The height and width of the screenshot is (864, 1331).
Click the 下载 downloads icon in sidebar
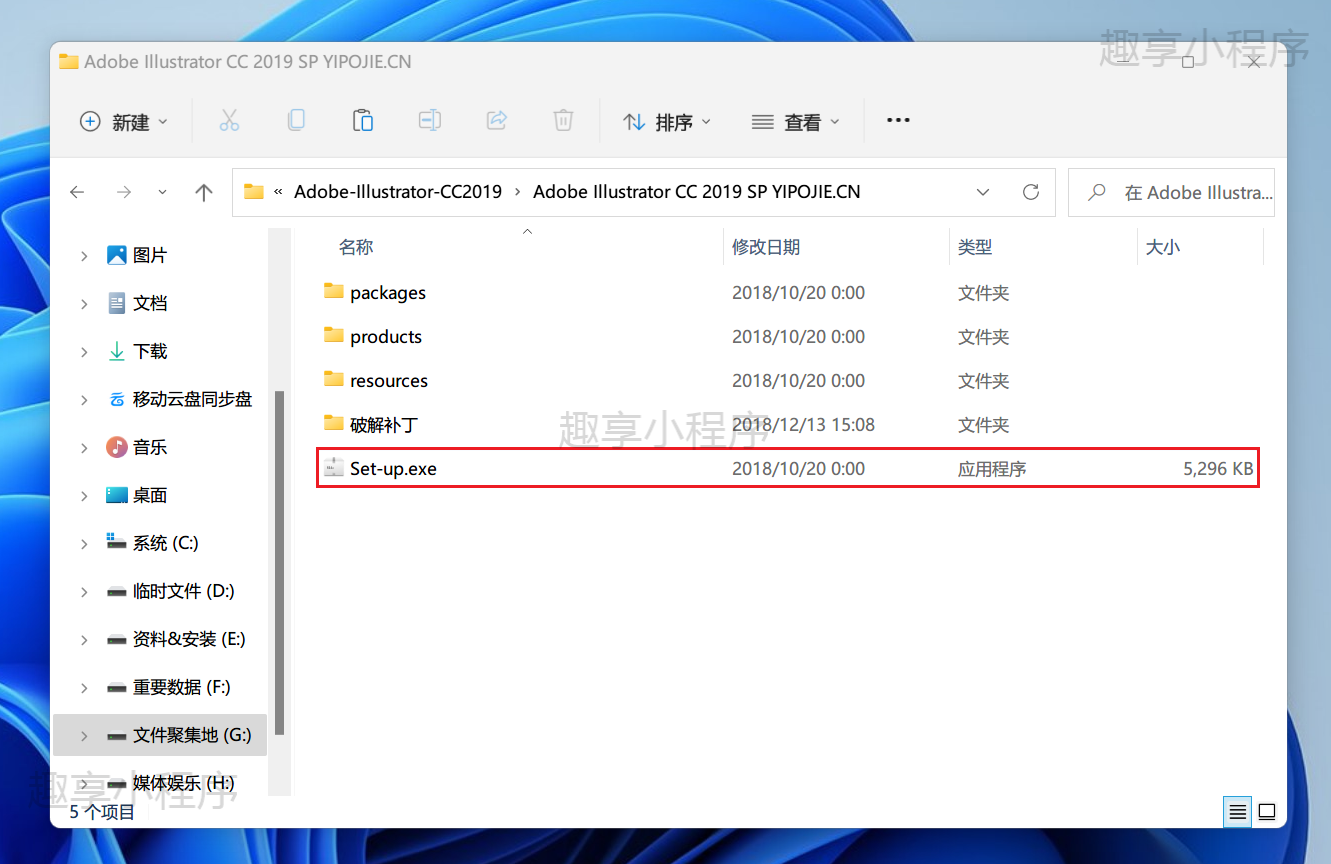click(x=116, y=351)
